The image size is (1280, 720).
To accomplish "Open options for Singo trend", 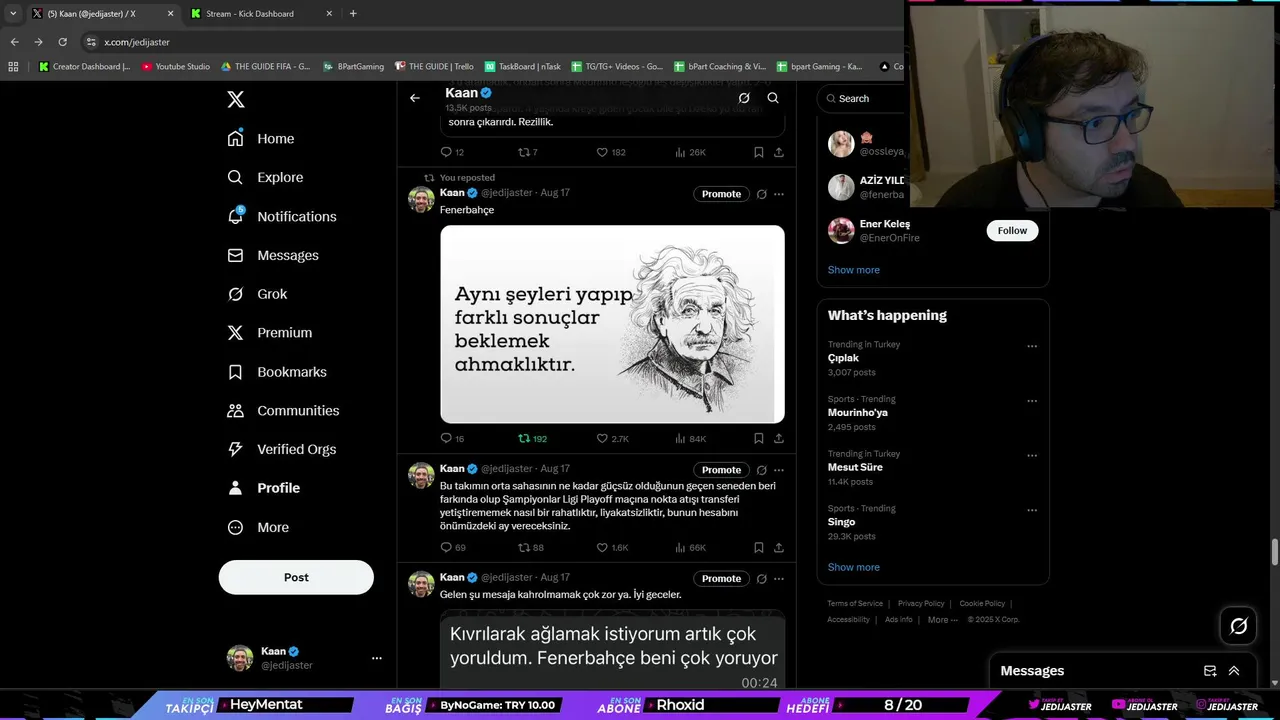I will point(1032,511).
